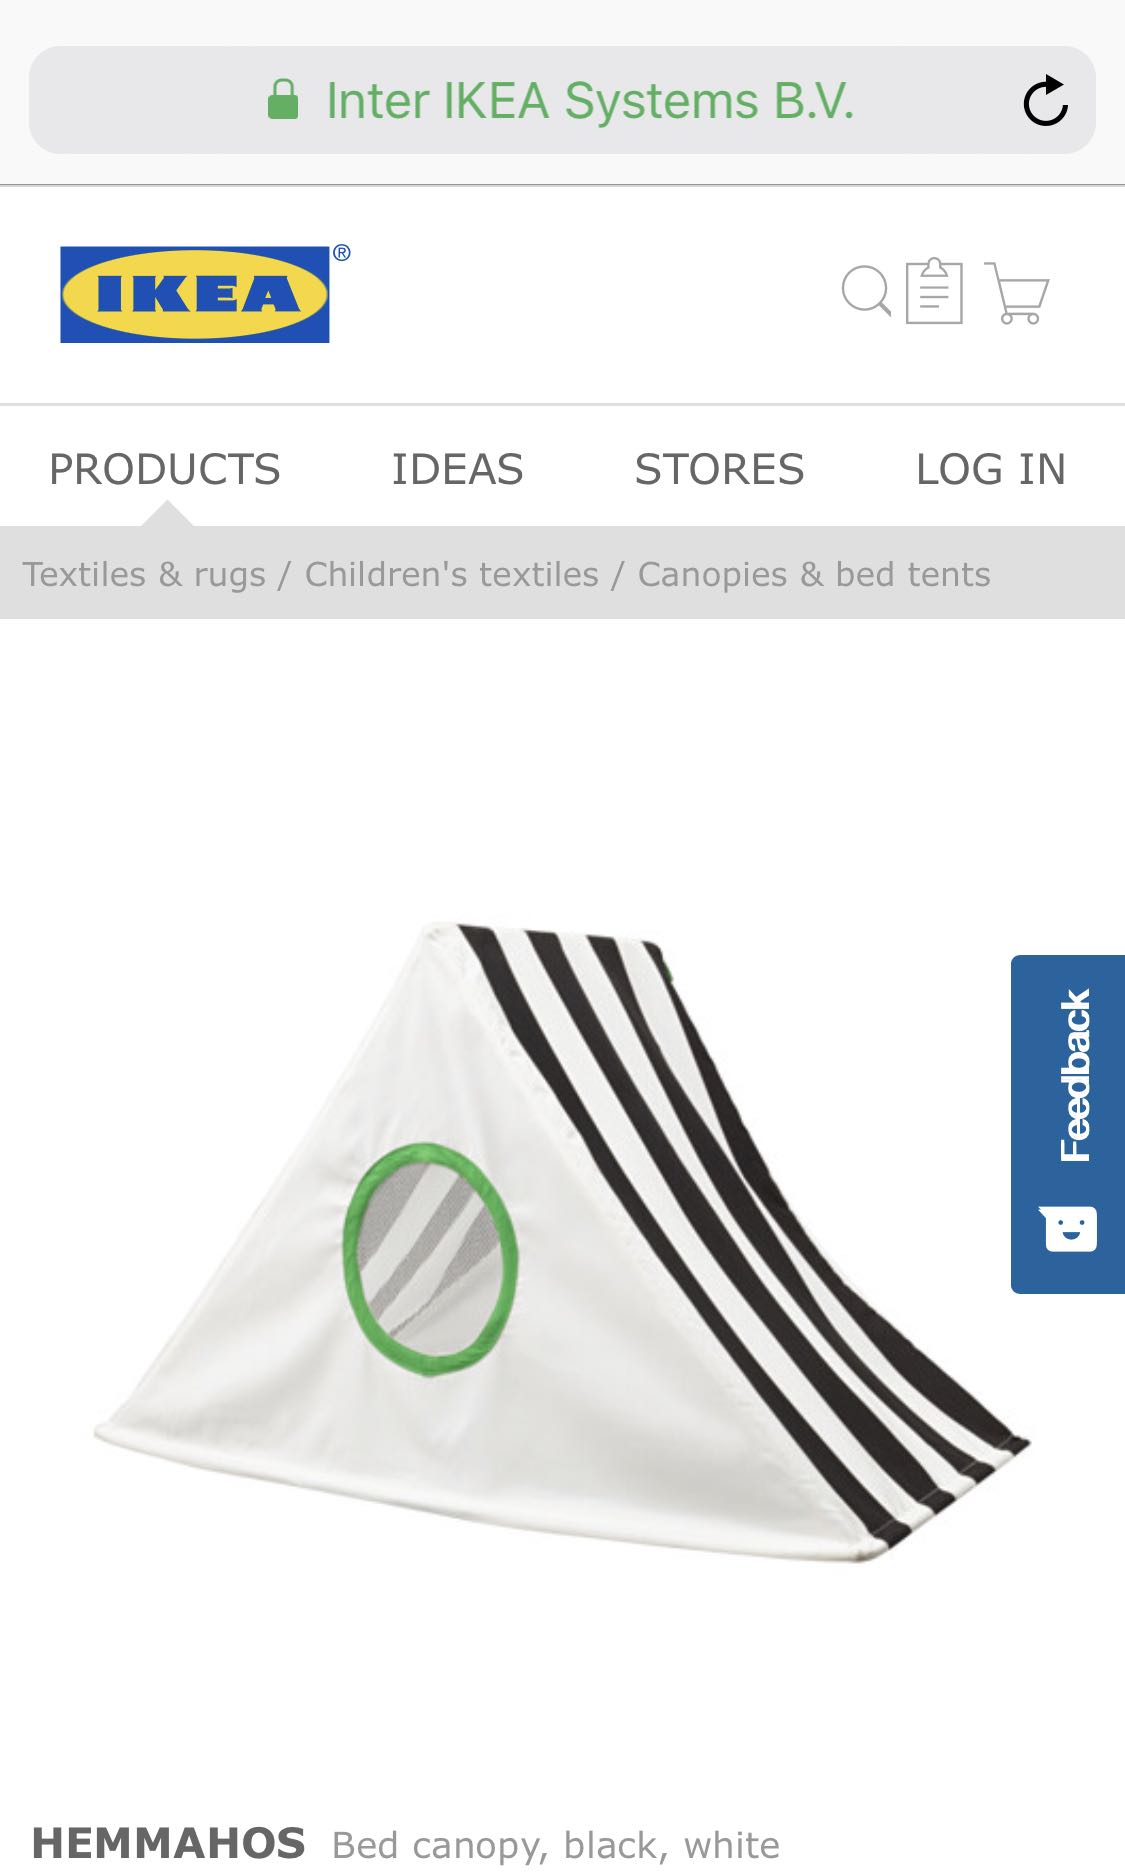Viewport: 1125px width, 1876px height.
Task: Go to Textiles & rugs breadcrumb
Action: 144,574
